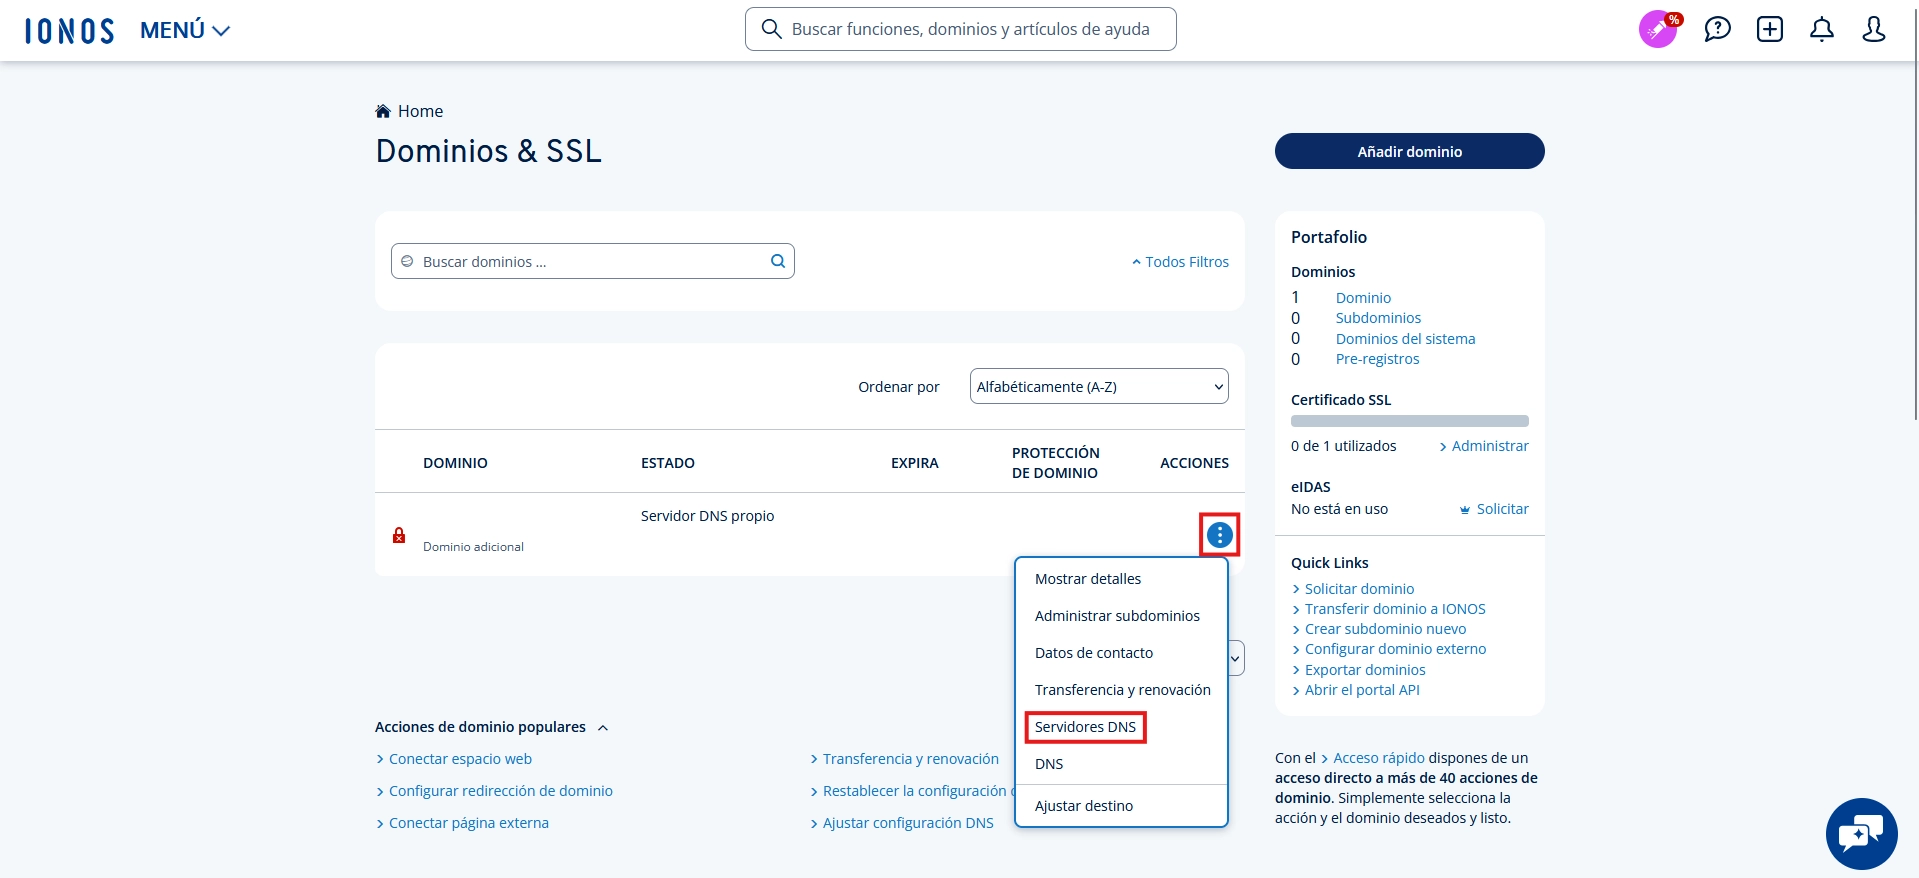Open the notifications bell

point(1821,29)
